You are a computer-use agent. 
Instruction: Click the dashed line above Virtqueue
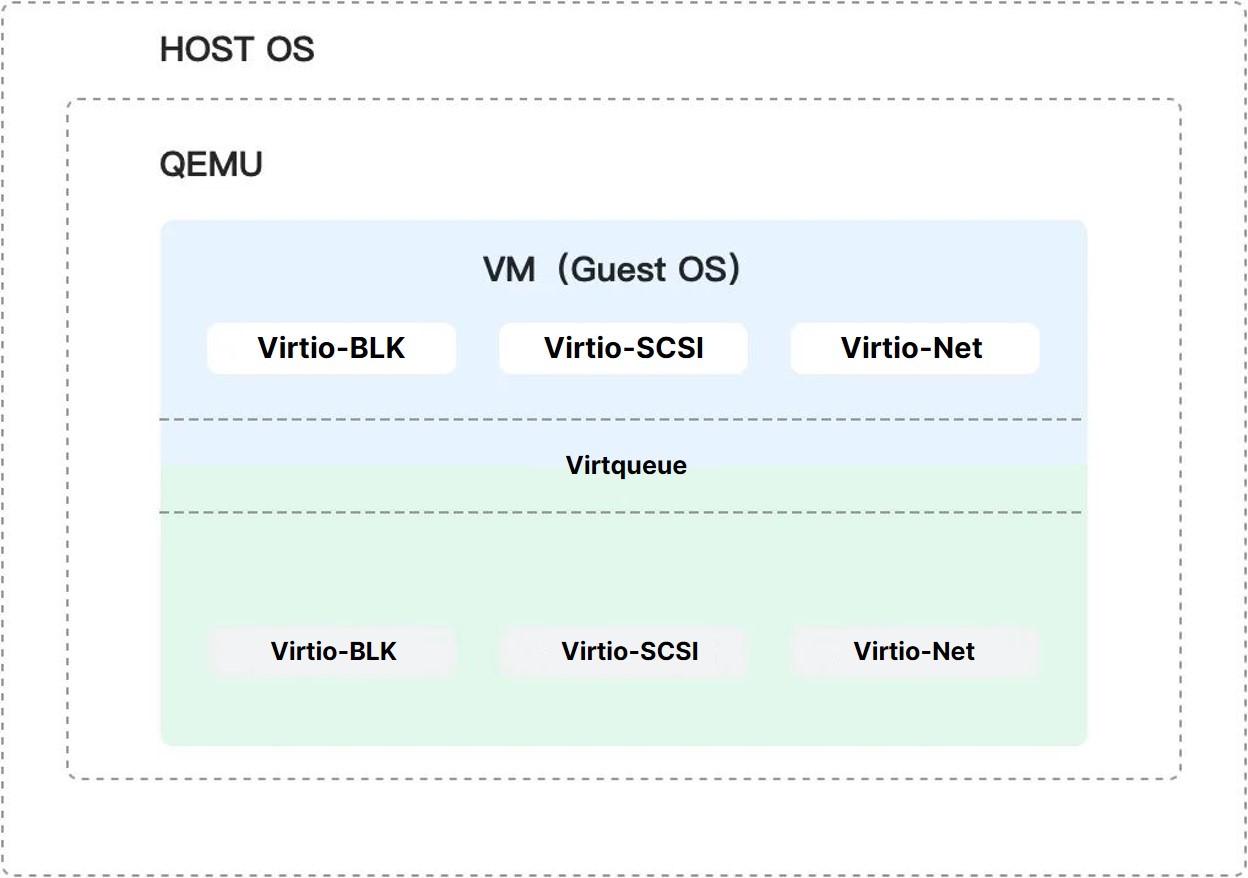click(x=622, y=419)
